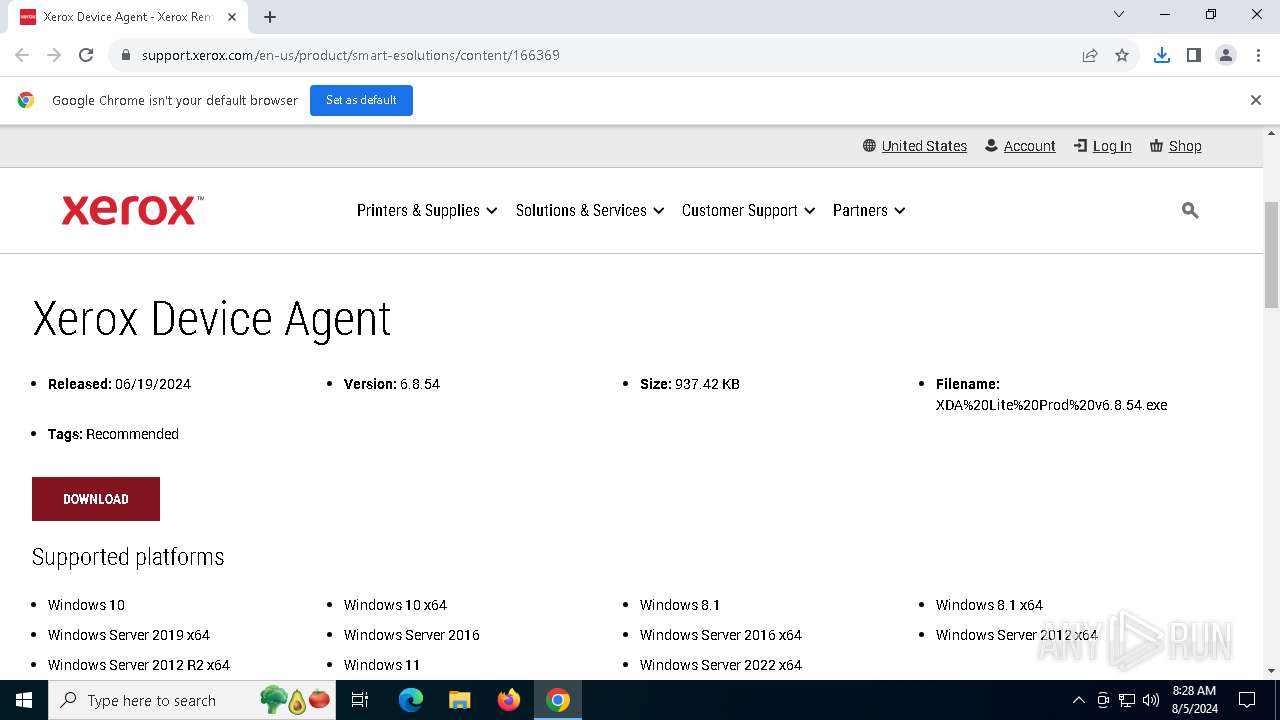Launch Microsoft Edge from the taskbar
The image size is (1280, 720).
[411, 700]
